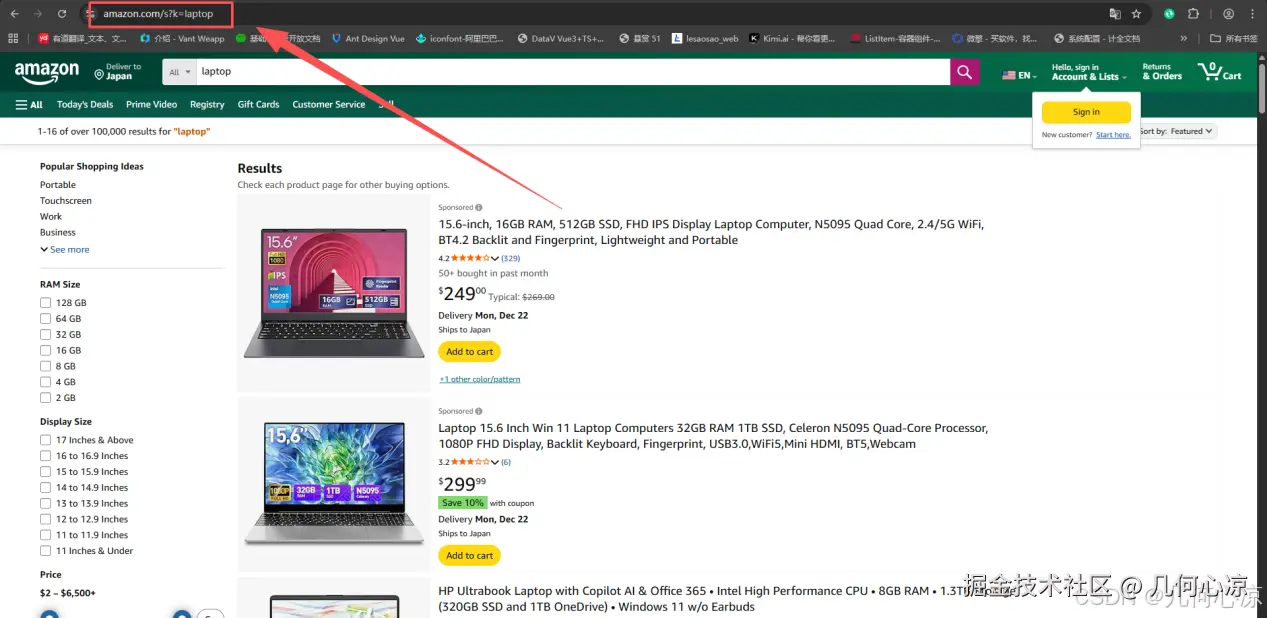Open Registry in nav bar
The width and height of the screenshot is (1267, 618).
tap(207, 104)
